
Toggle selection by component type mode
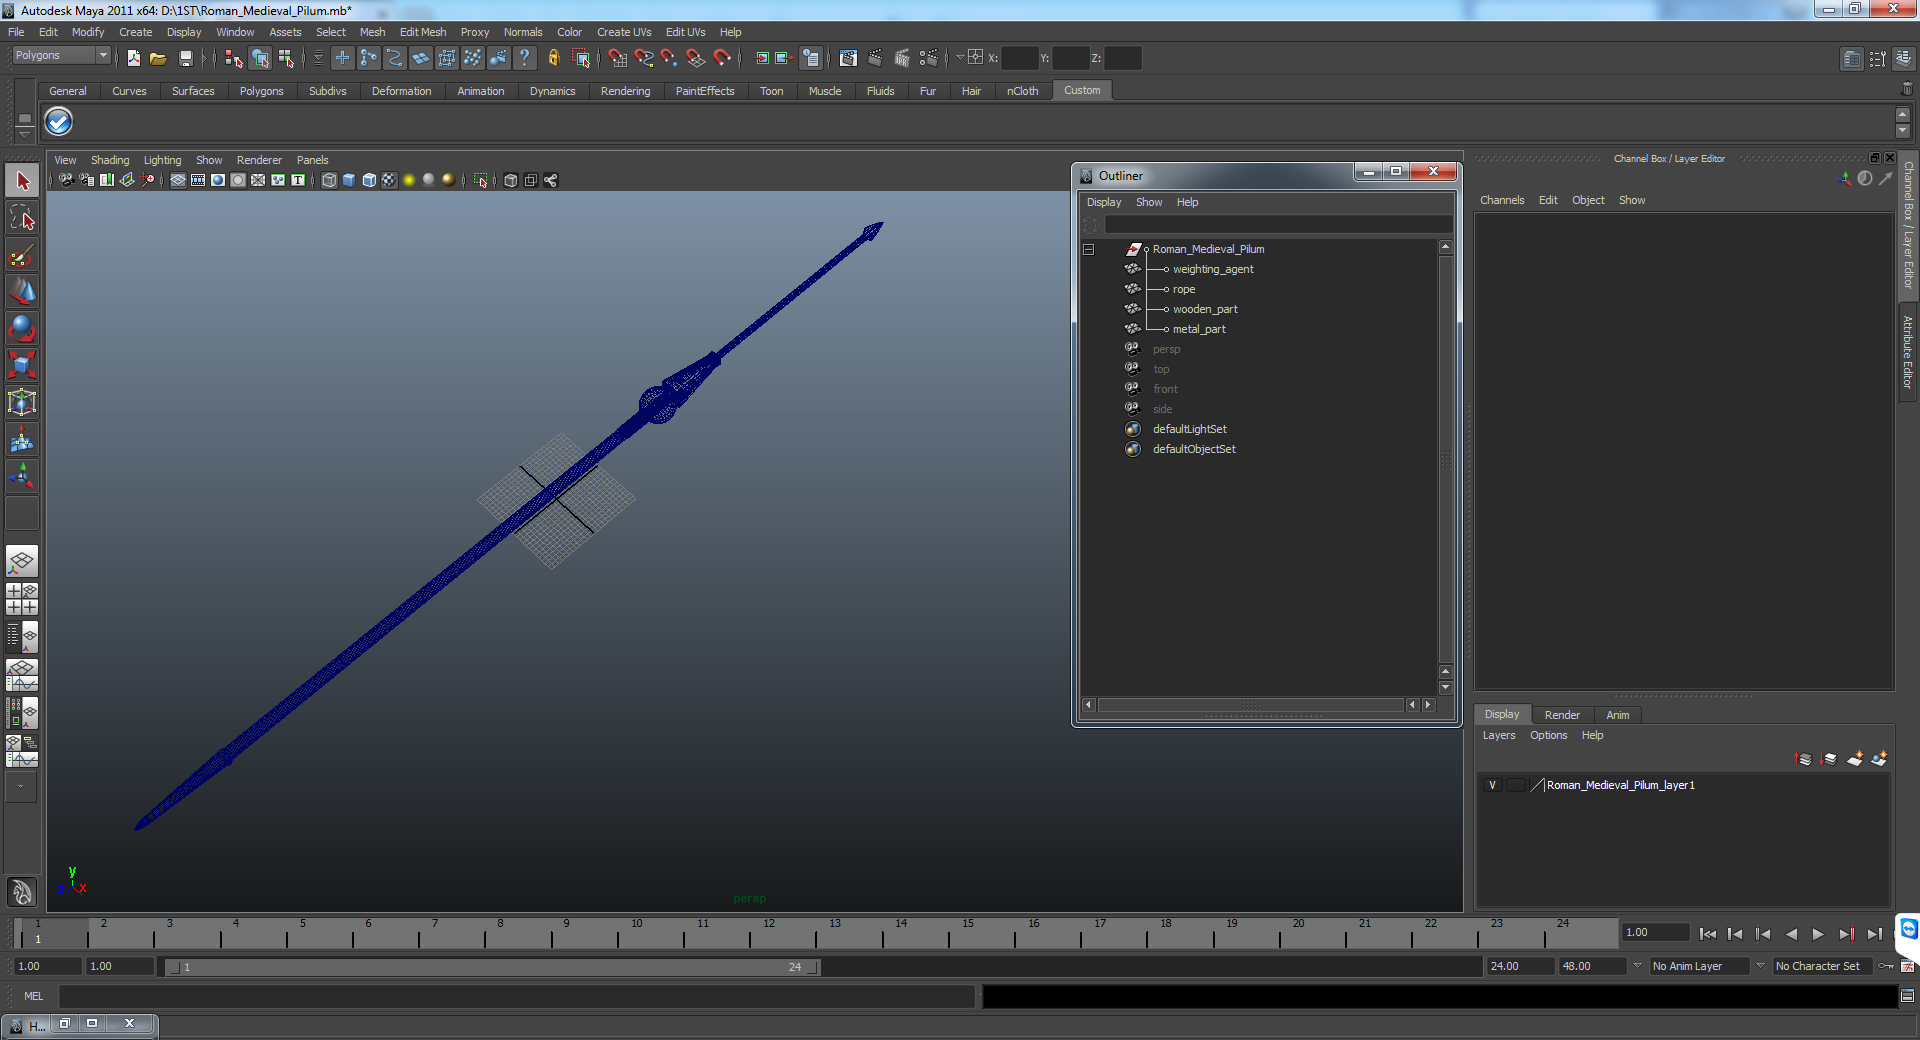coord(286,58)
